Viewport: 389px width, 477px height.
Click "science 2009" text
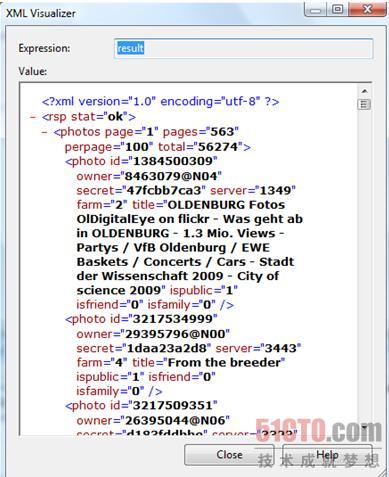(x=119, y=290)
